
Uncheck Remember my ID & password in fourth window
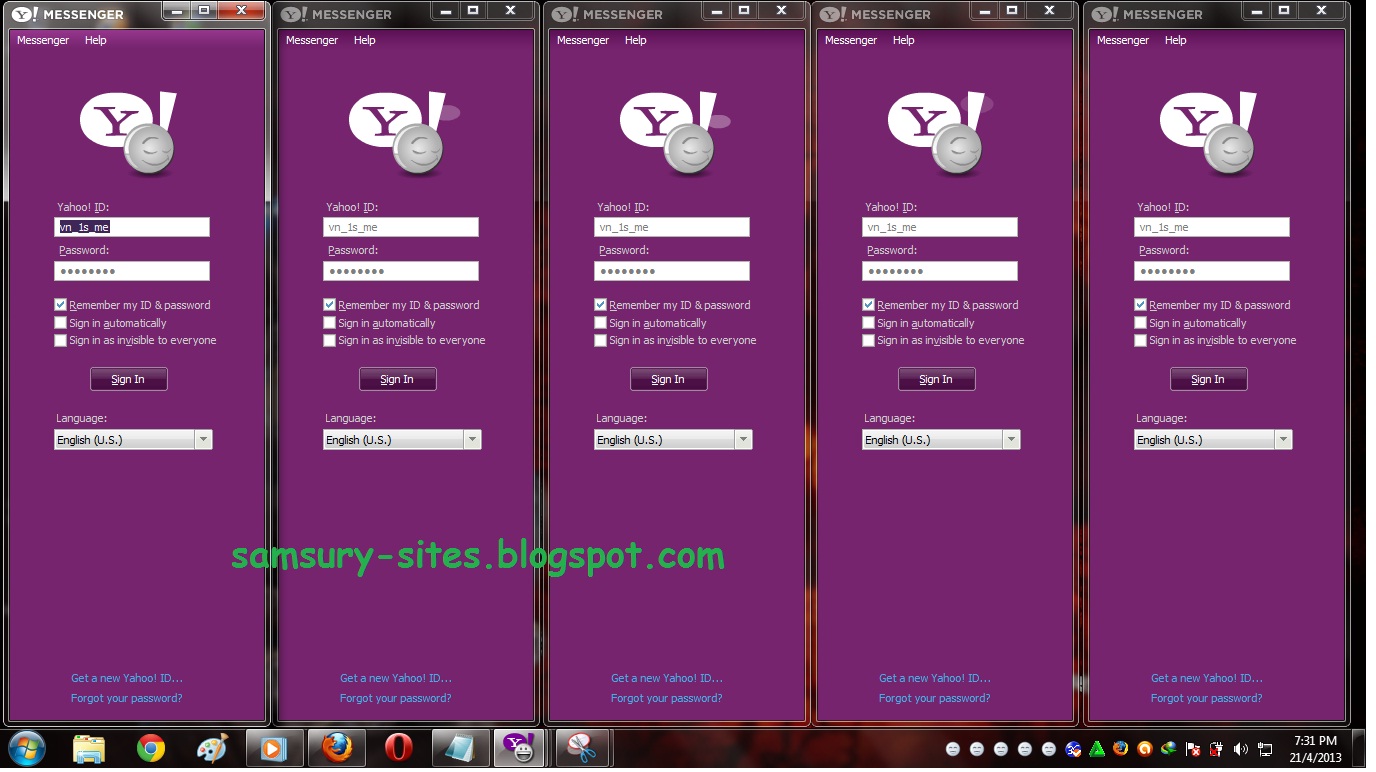coord(869,305)
